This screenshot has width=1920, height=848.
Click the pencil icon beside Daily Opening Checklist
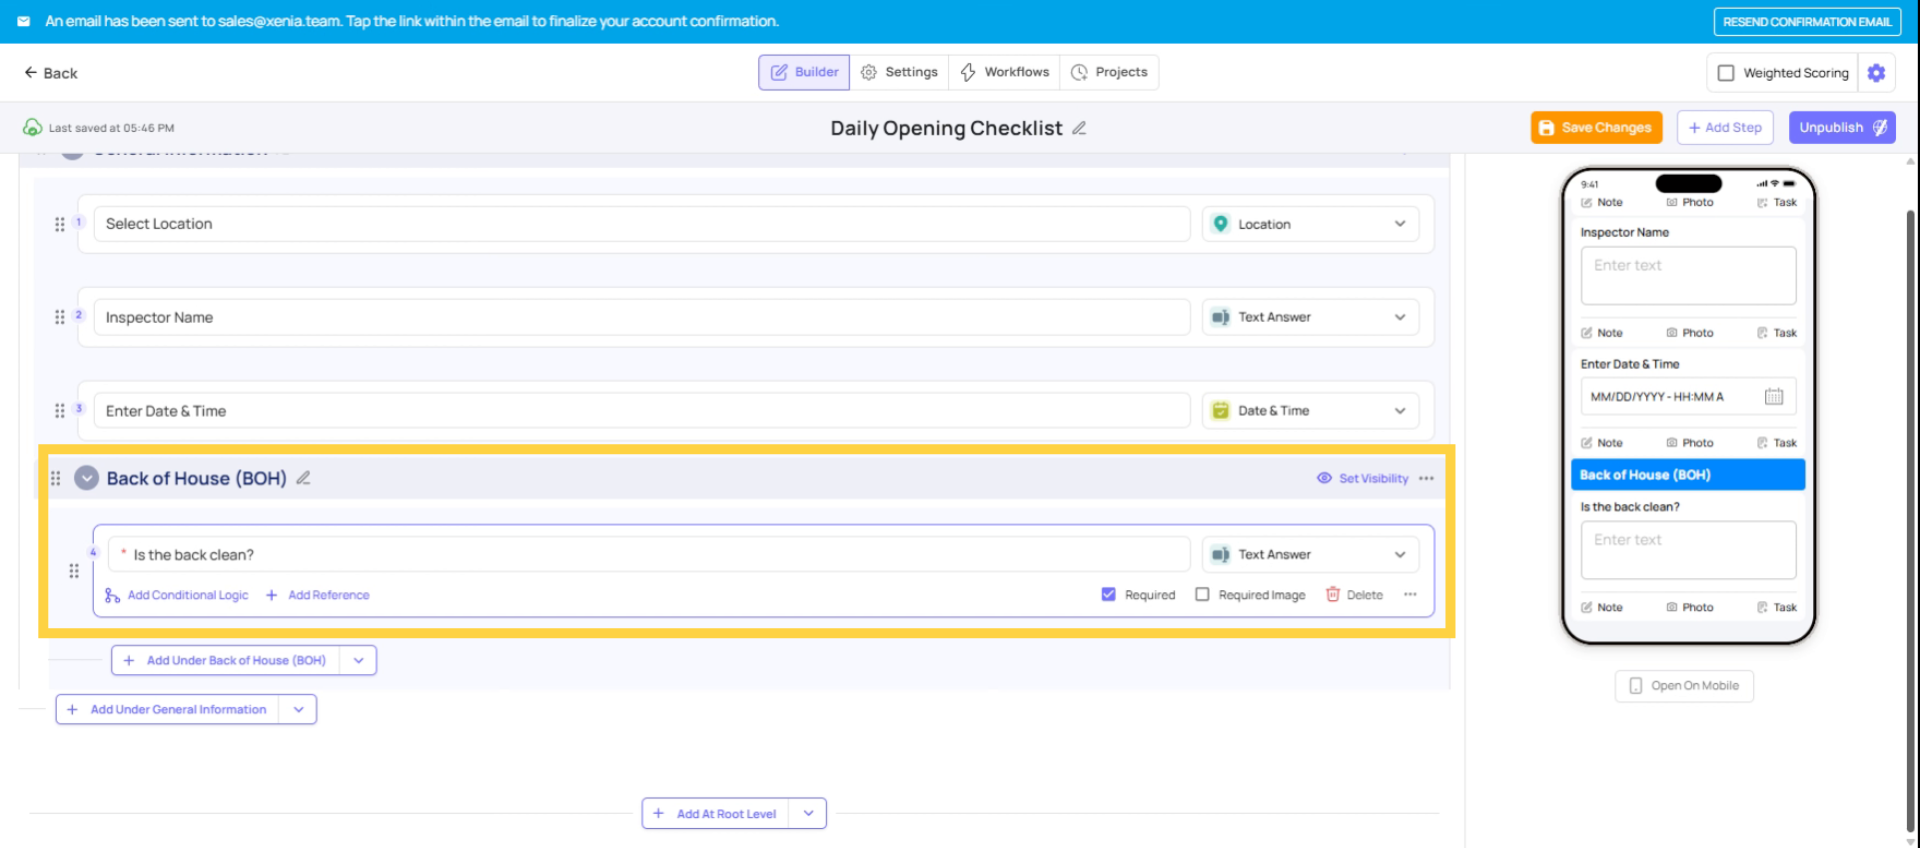tap(1079, 128)
